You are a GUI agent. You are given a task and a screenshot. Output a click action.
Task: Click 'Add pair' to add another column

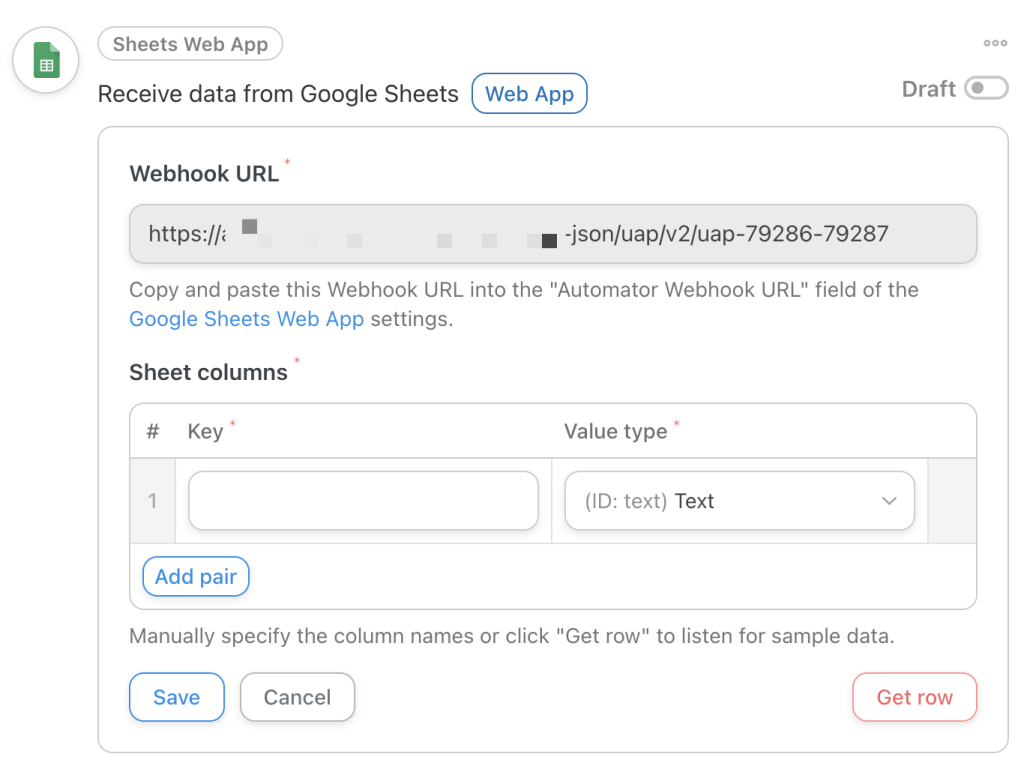click(195, 576)
